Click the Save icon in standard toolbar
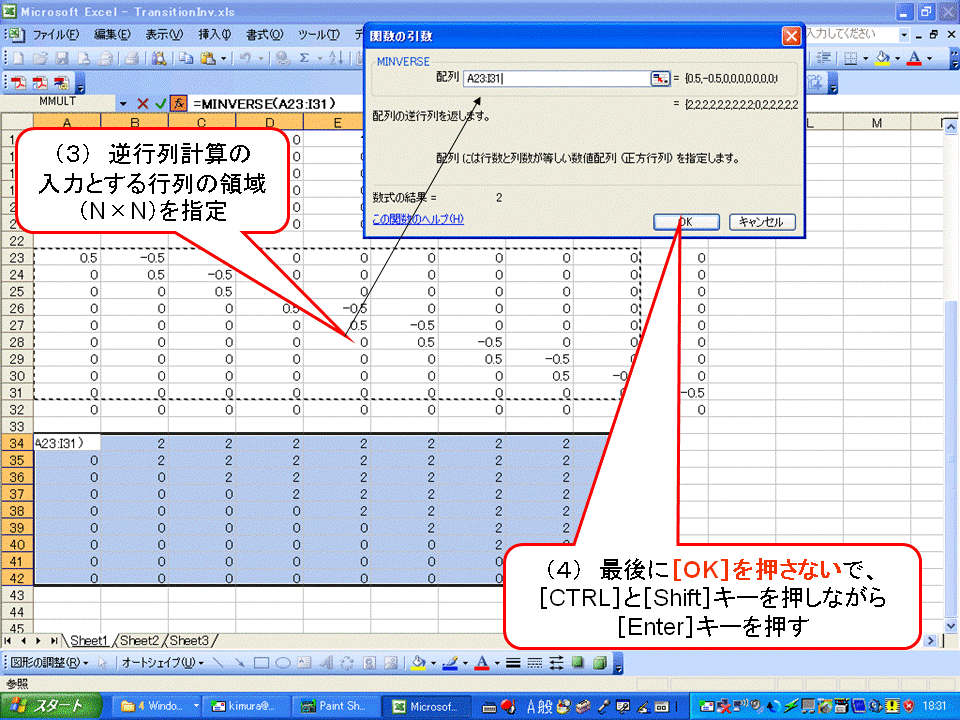960x720 pixels. pos(62,58)
